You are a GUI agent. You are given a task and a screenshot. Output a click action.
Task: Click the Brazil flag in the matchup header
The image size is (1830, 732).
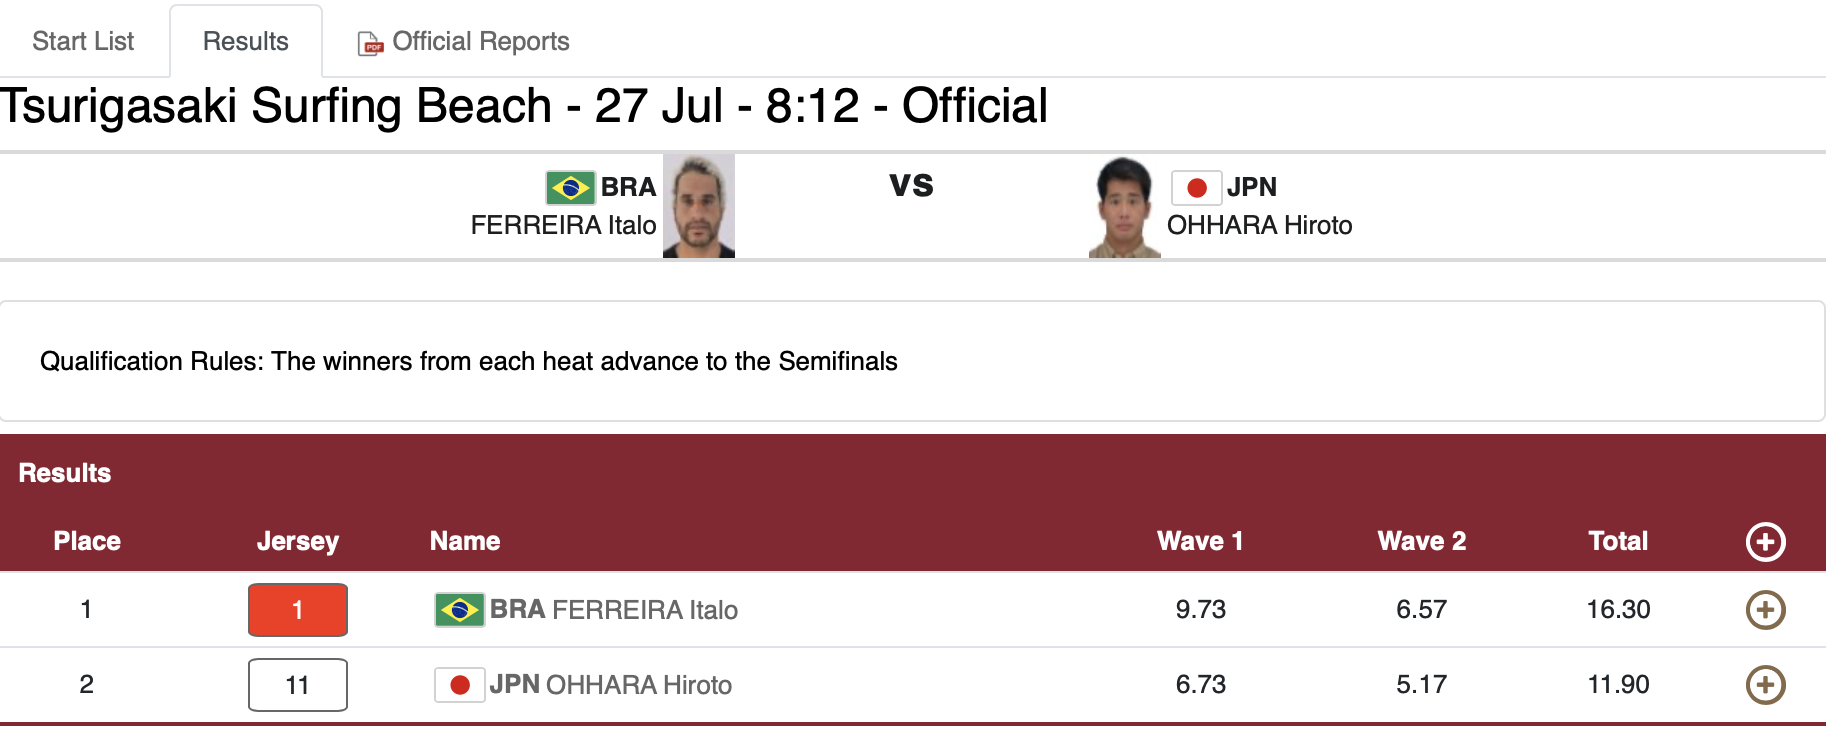point(570,187)
